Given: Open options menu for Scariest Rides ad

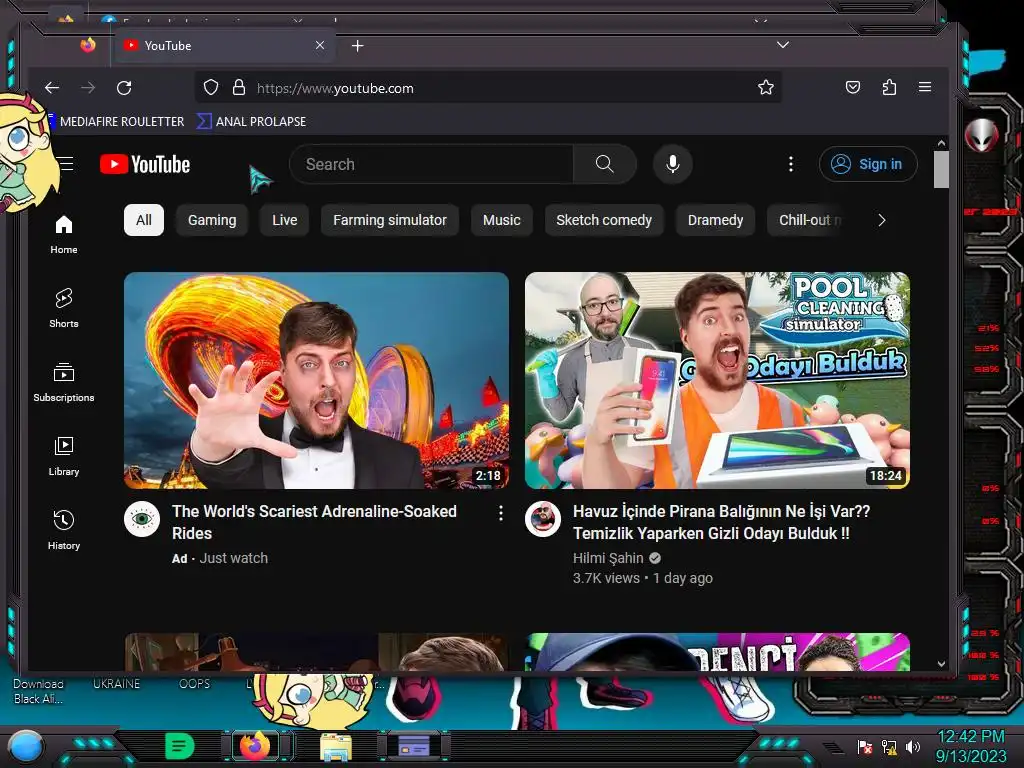Looking at the screenshot, I should [501, 513].
